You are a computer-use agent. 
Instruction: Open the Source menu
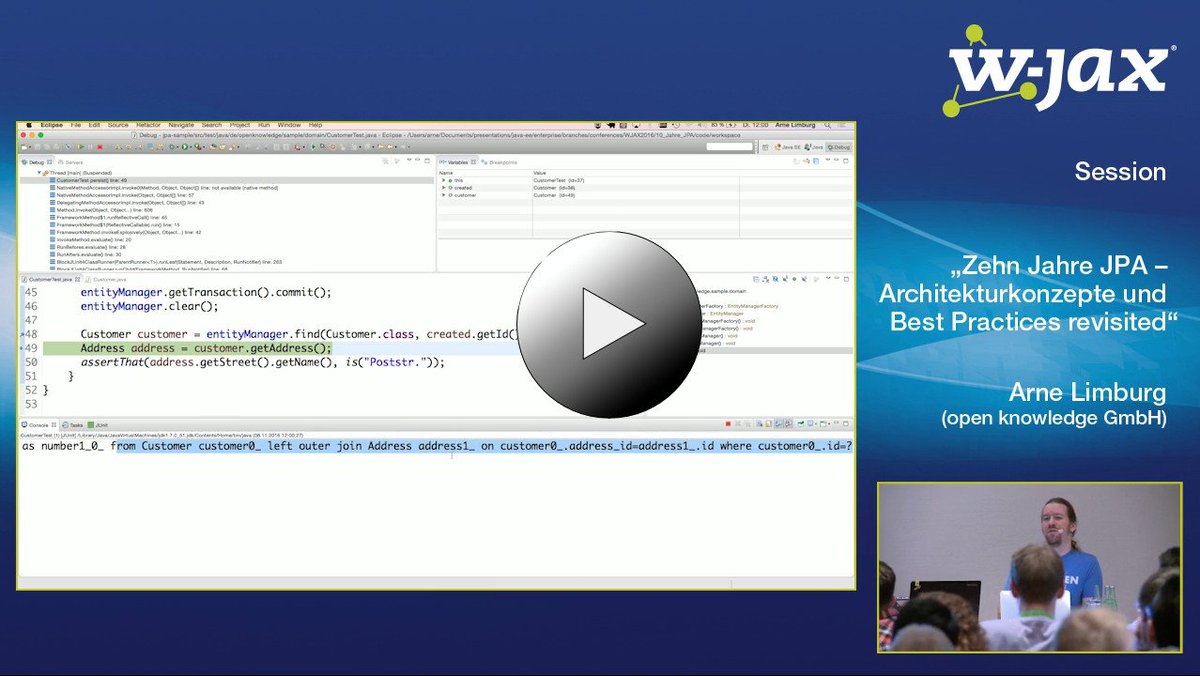118,125
